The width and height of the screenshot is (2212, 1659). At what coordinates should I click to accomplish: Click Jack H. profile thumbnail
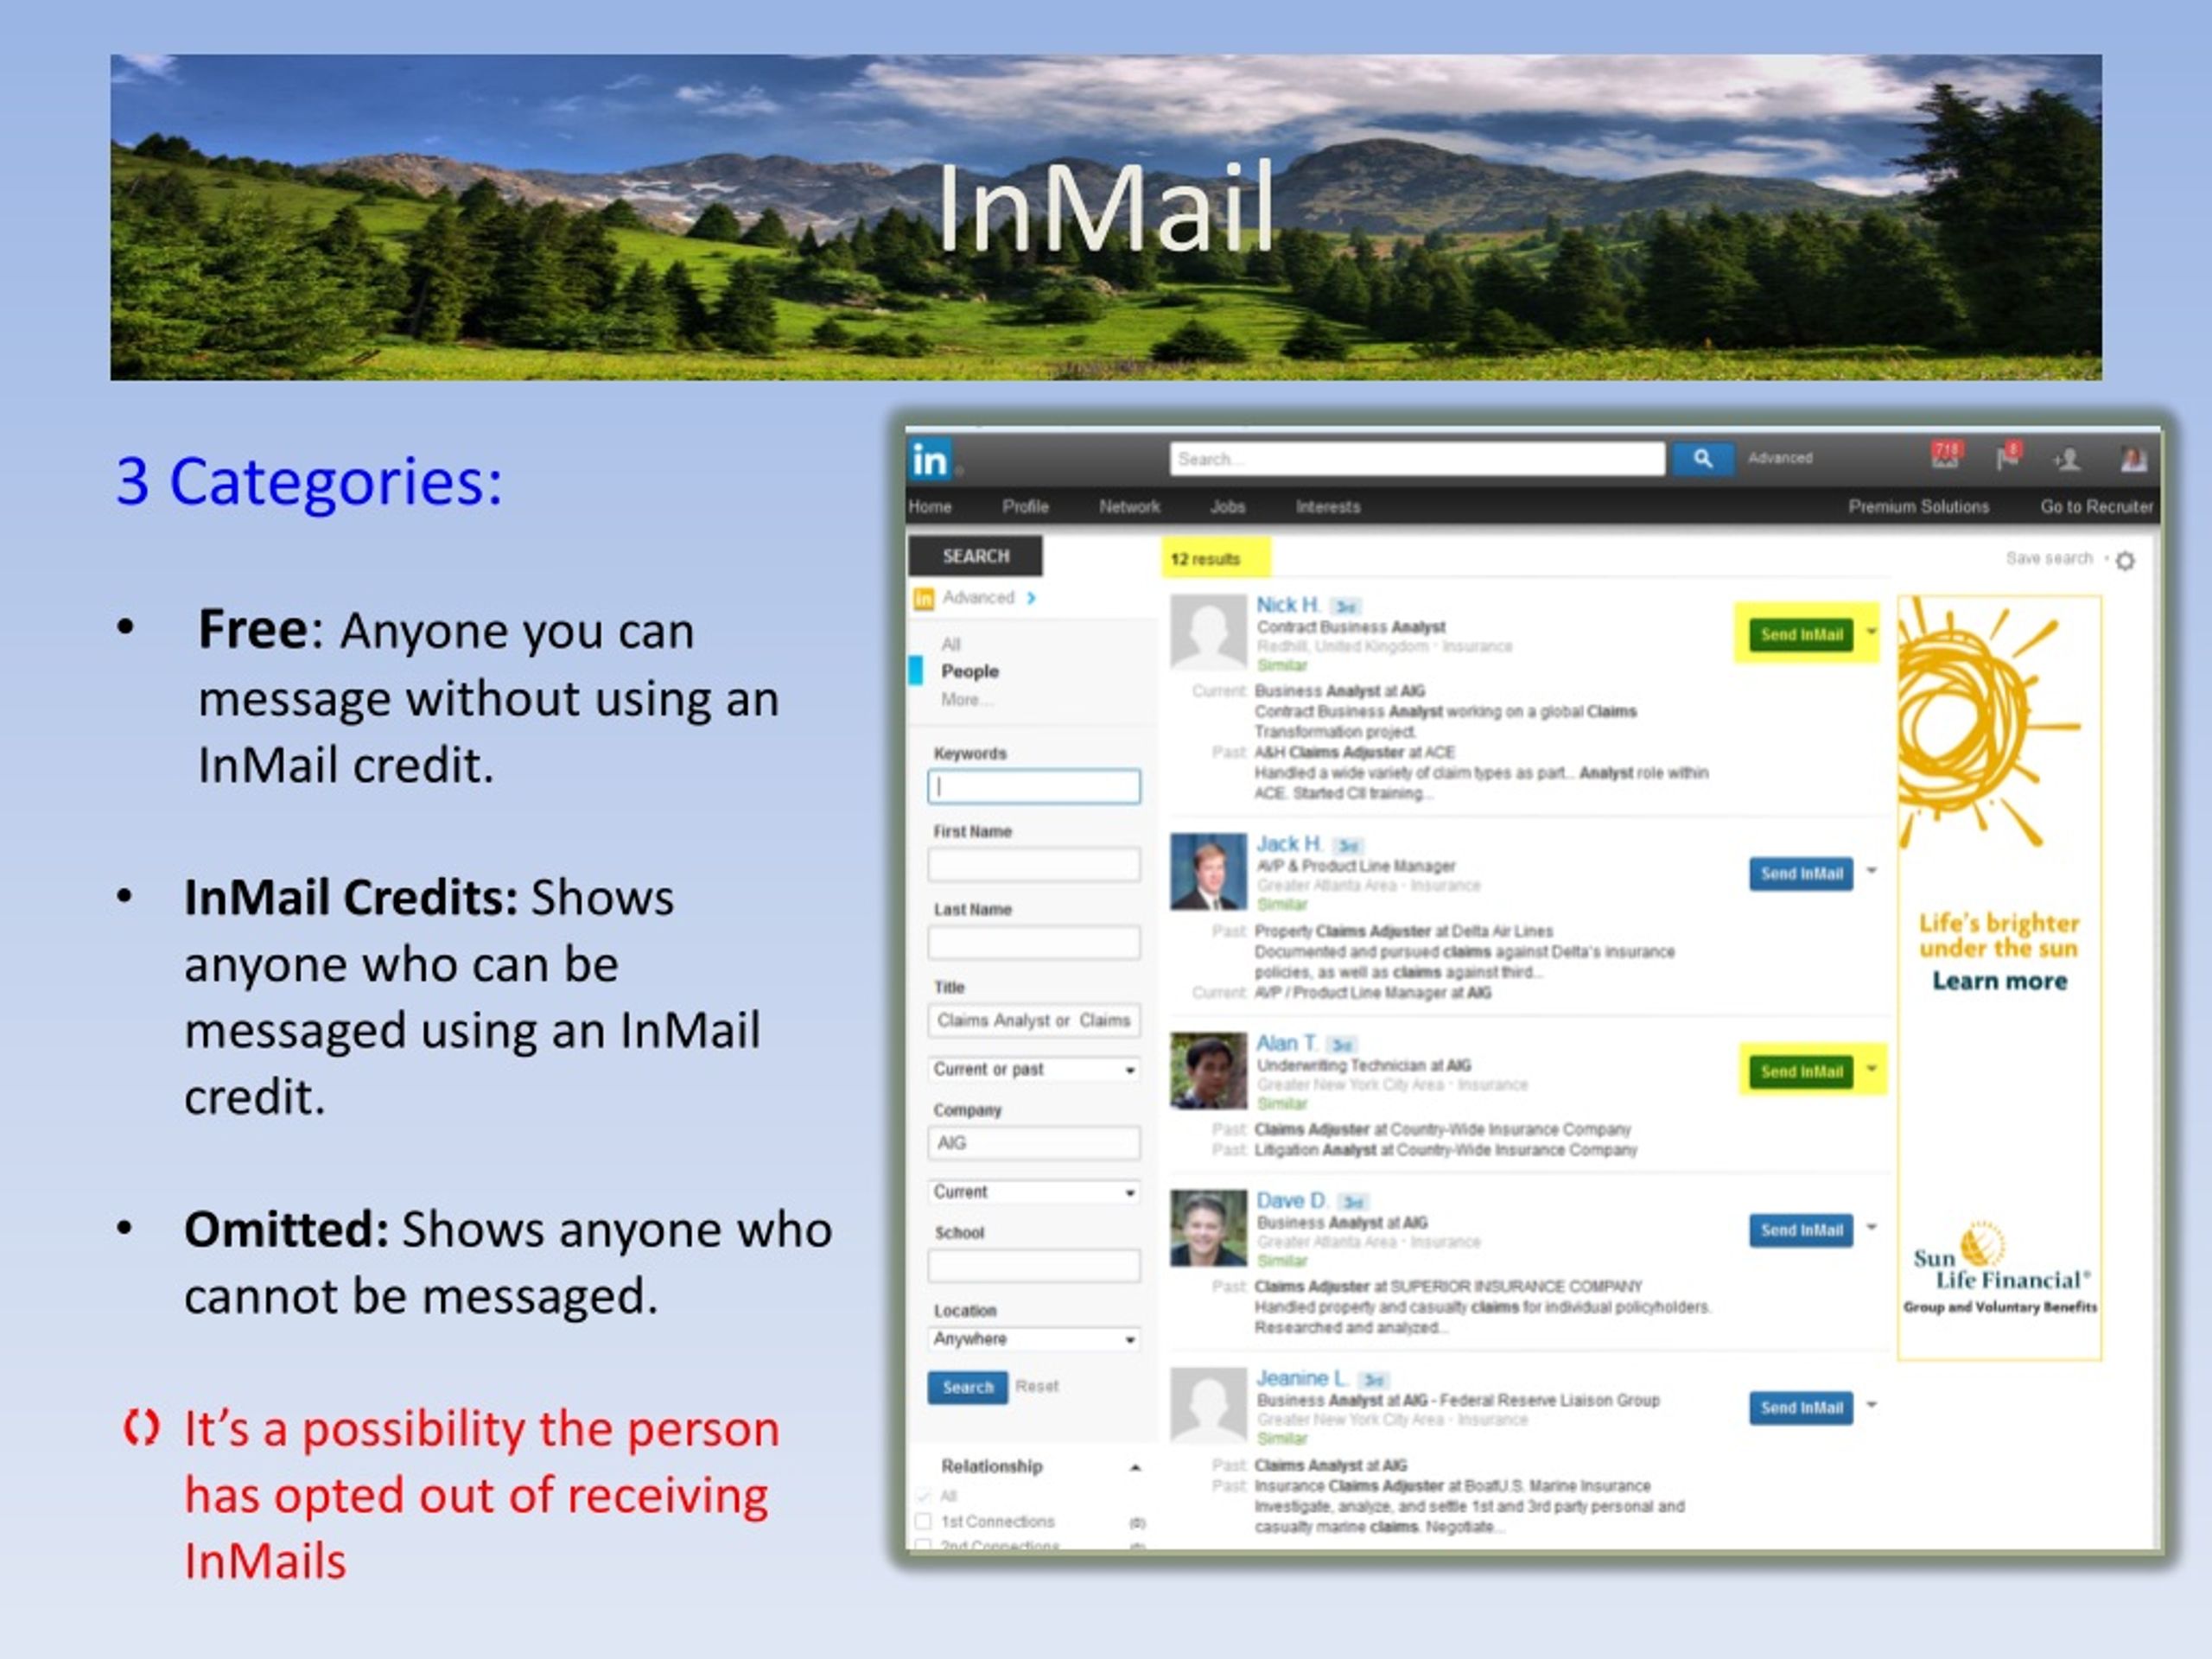point(1208,872)
